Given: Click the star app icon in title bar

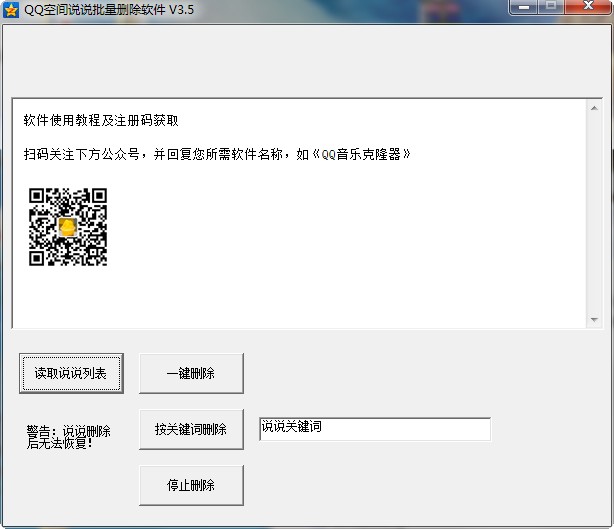Looking at the screenshot, I should pos(12,11).
